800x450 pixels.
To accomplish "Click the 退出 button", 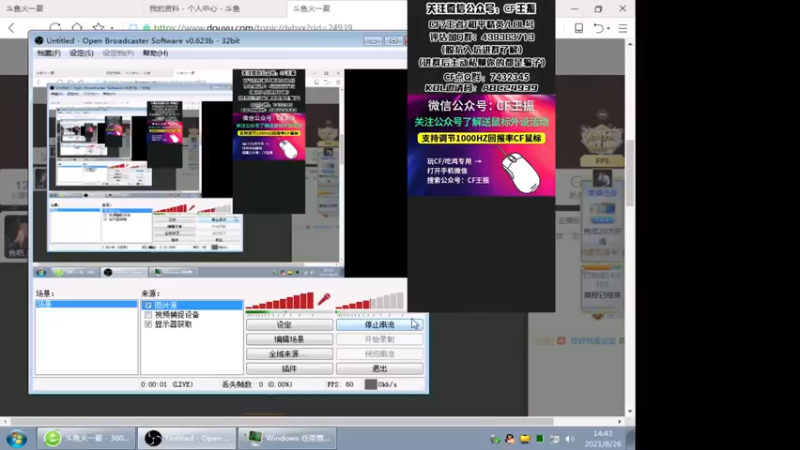I will 380,368.
